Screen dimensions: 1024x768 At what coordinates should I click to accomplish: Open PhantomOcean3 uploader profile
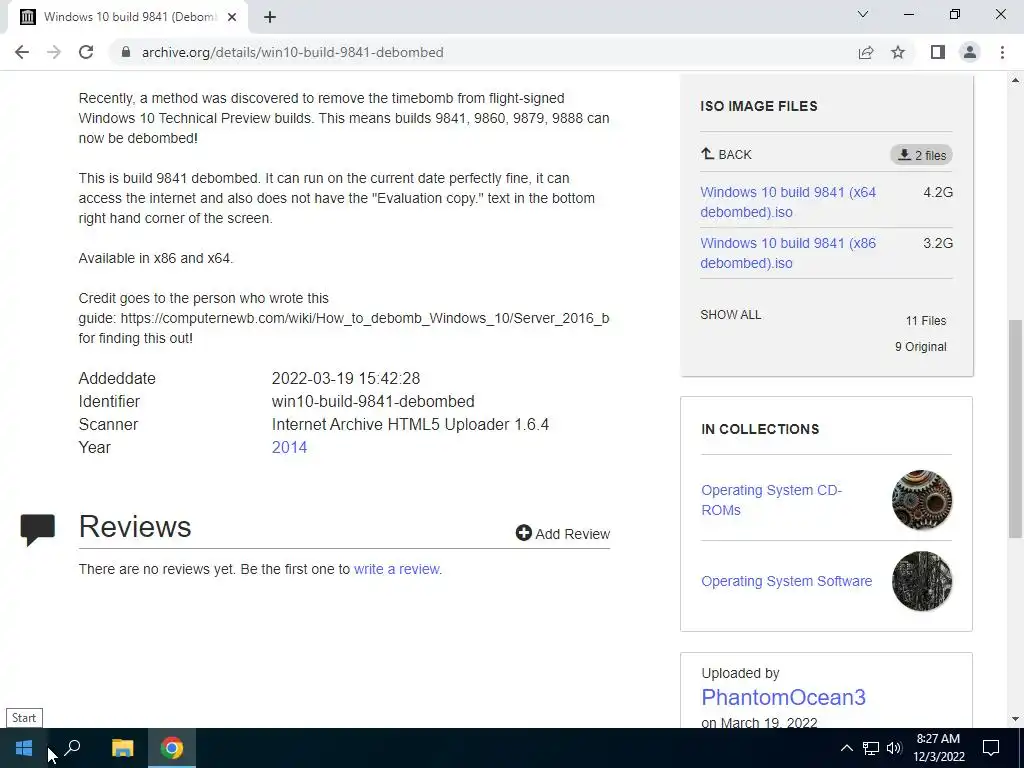point(783,697)
